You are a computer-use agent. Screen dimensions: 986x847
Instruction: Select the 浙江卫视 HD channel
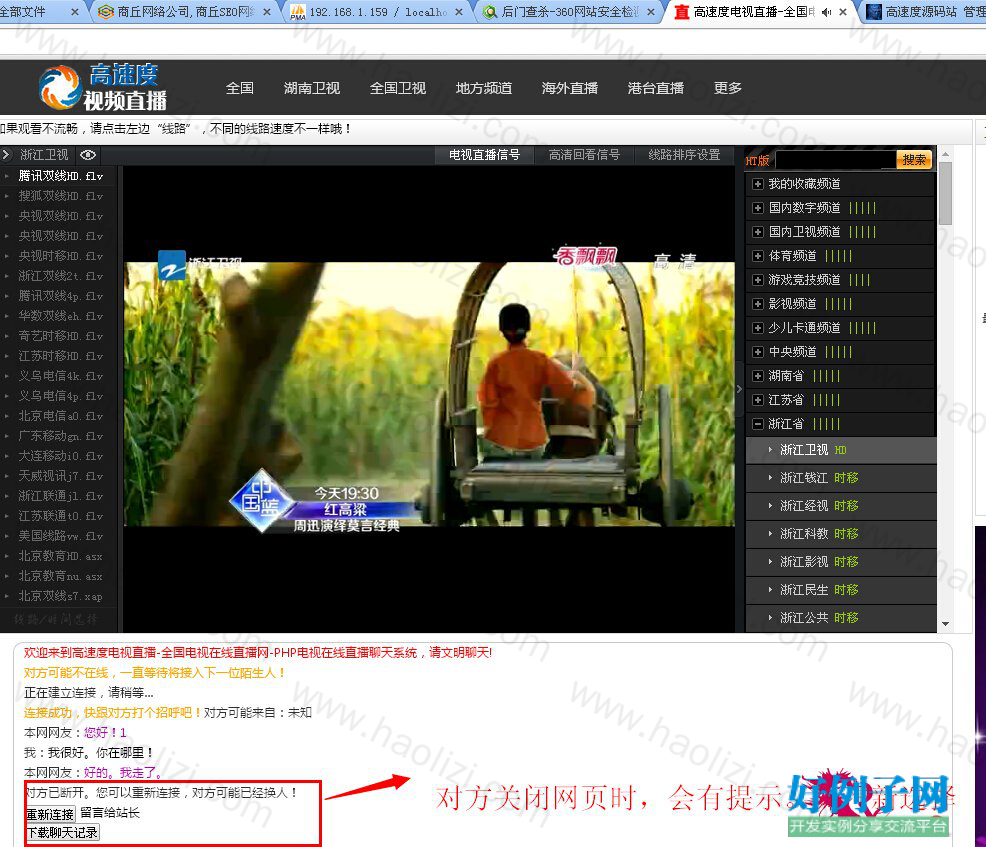[840, 450]
